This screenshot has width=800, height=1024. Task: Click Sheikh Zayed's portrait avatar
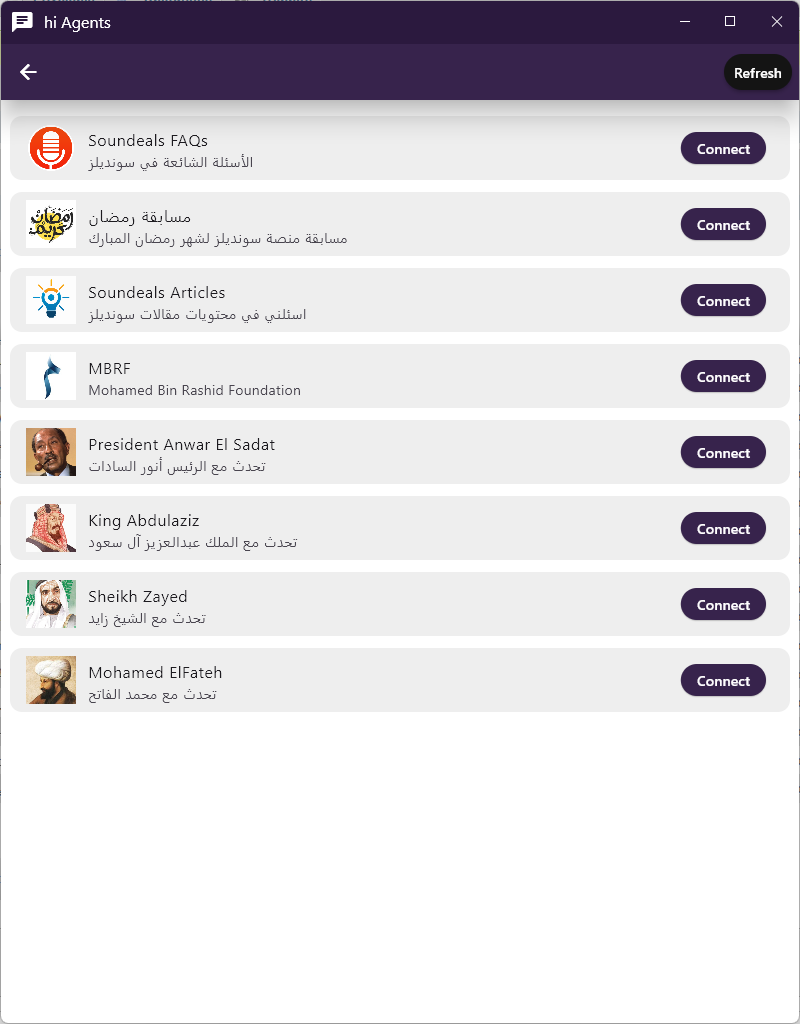click(x=51, y=604)
